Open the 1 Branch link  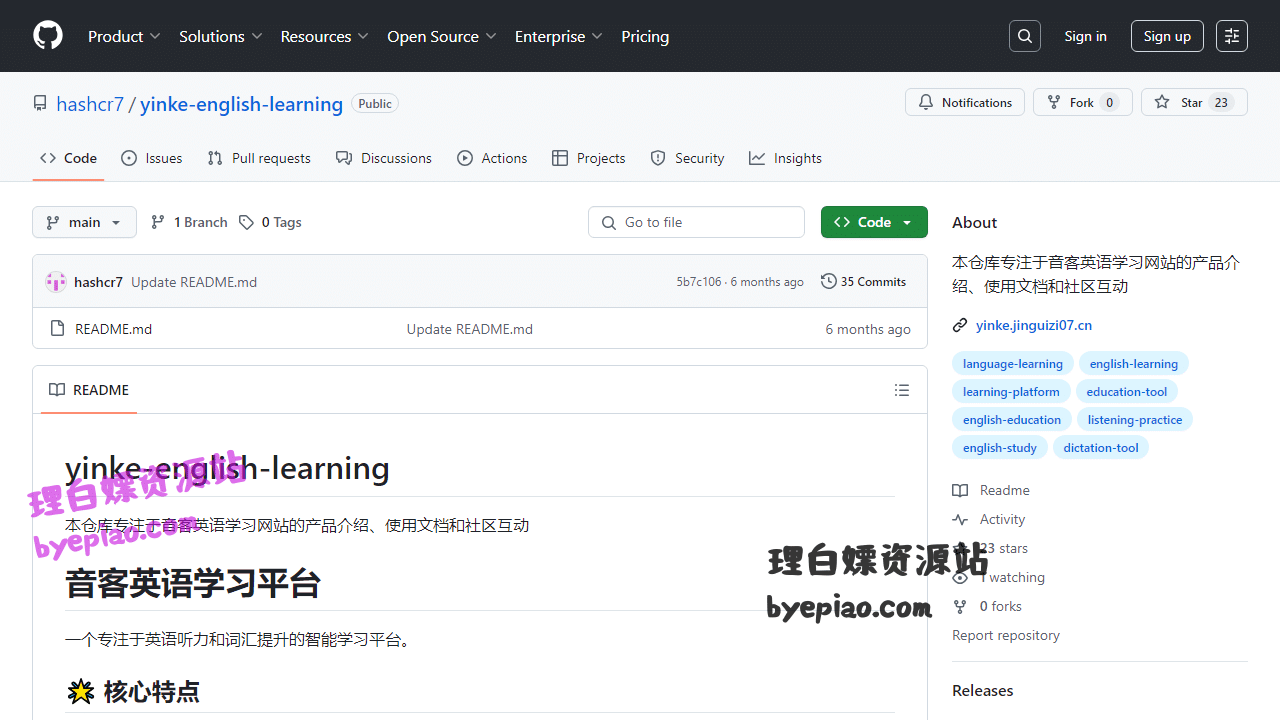(189, 222)
